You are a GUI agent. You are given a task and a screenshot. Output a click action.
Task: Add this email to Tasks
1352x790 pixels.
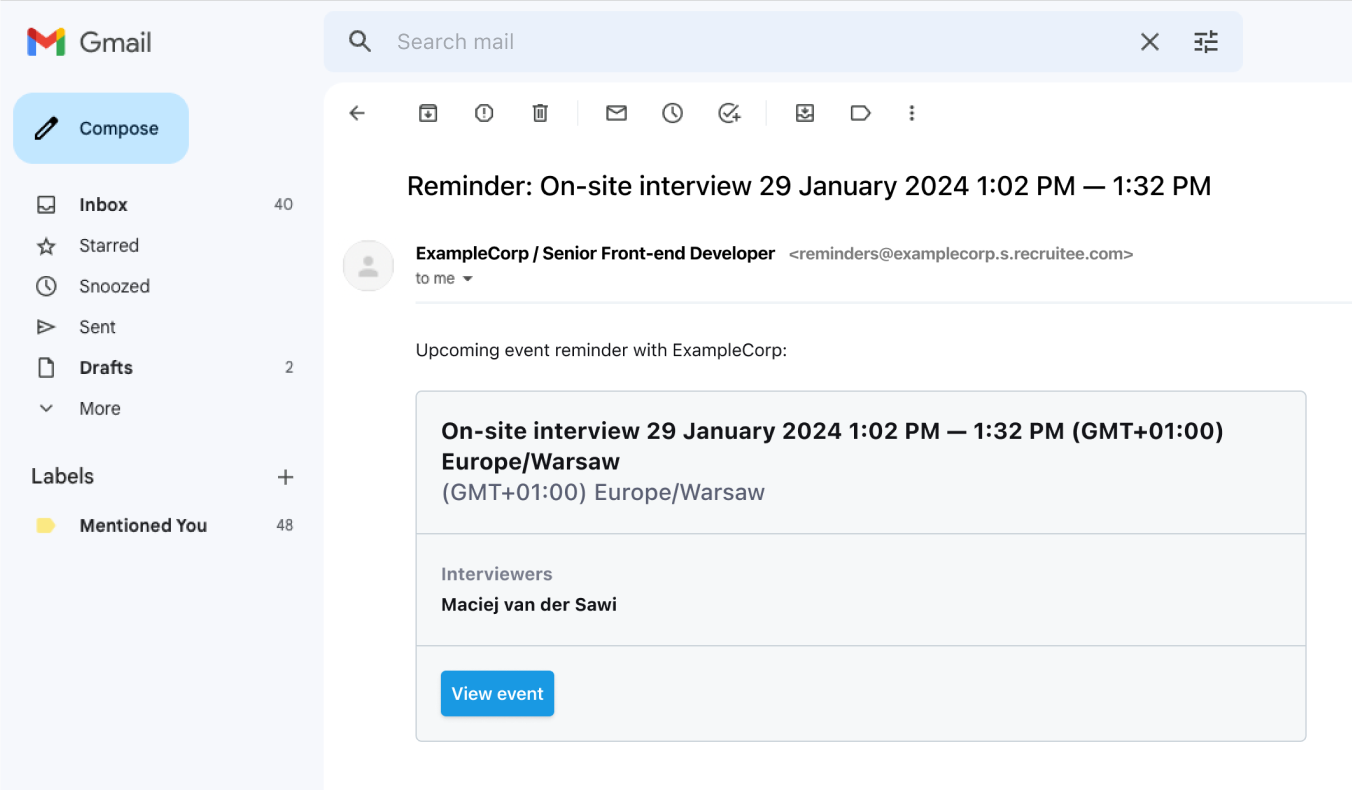[729, 113]
